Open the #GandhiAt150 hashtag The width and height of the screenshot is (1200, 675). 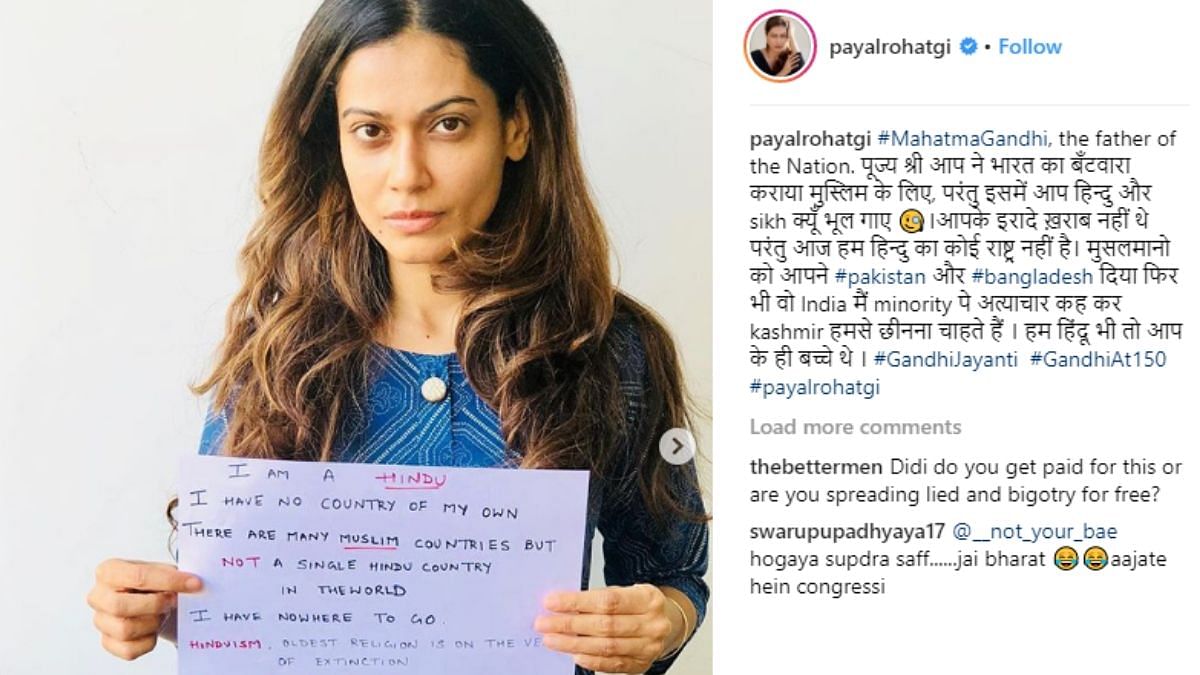(1098, 359)
